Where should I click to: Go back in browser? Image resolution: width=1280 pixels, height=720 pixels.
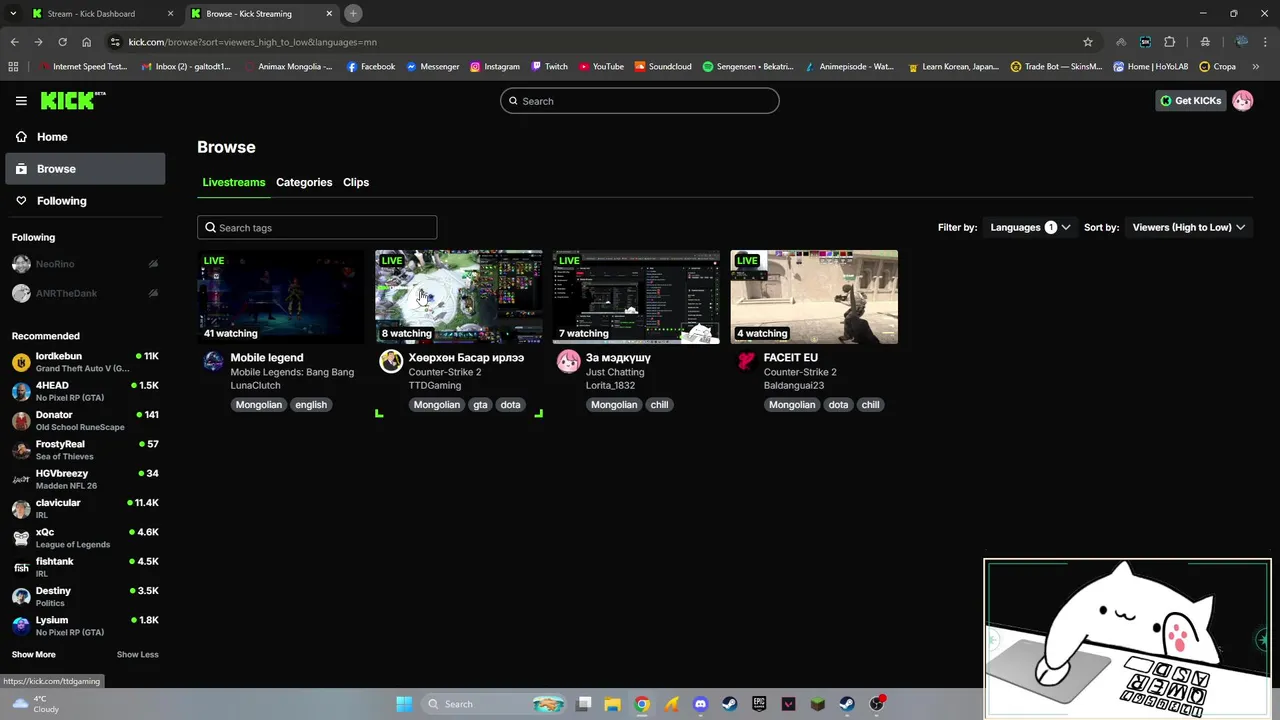[14, 42]
